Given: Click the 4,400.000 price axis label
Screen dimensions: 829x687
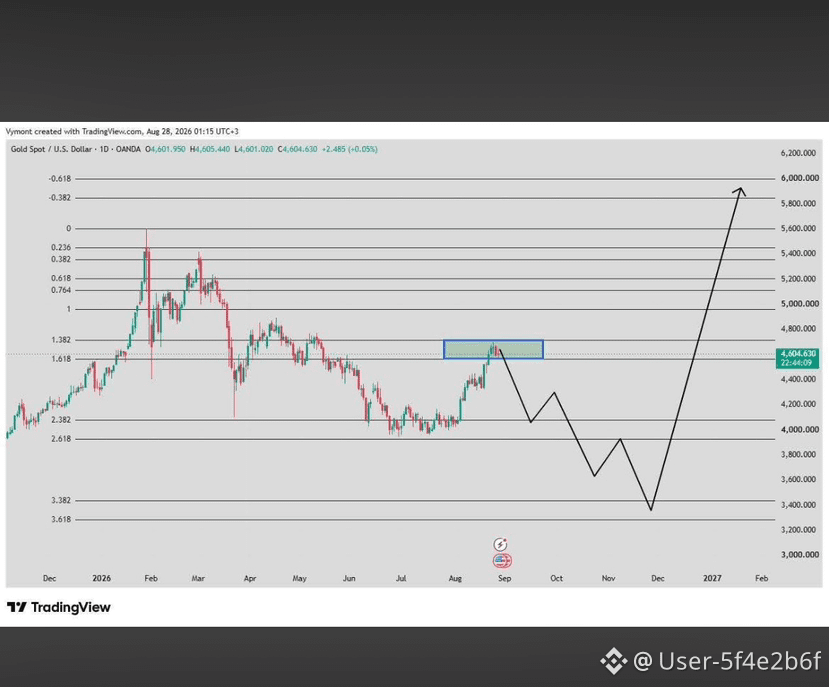Looking at the screenshot, I should pos(798,379).
